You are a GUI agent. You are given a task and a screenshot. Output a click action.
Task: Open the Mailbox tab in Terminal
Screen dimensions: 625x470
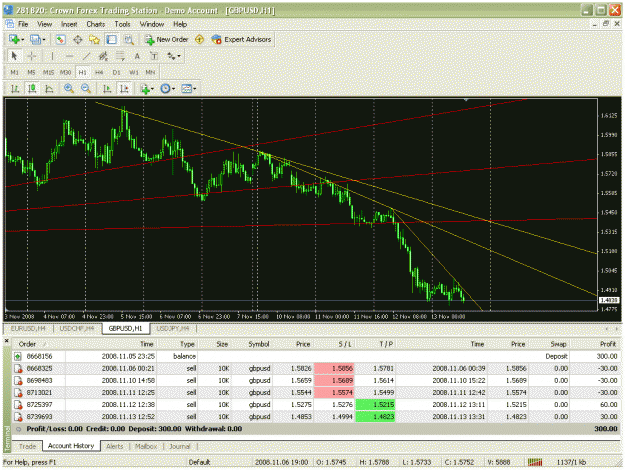tap(146, 446)
